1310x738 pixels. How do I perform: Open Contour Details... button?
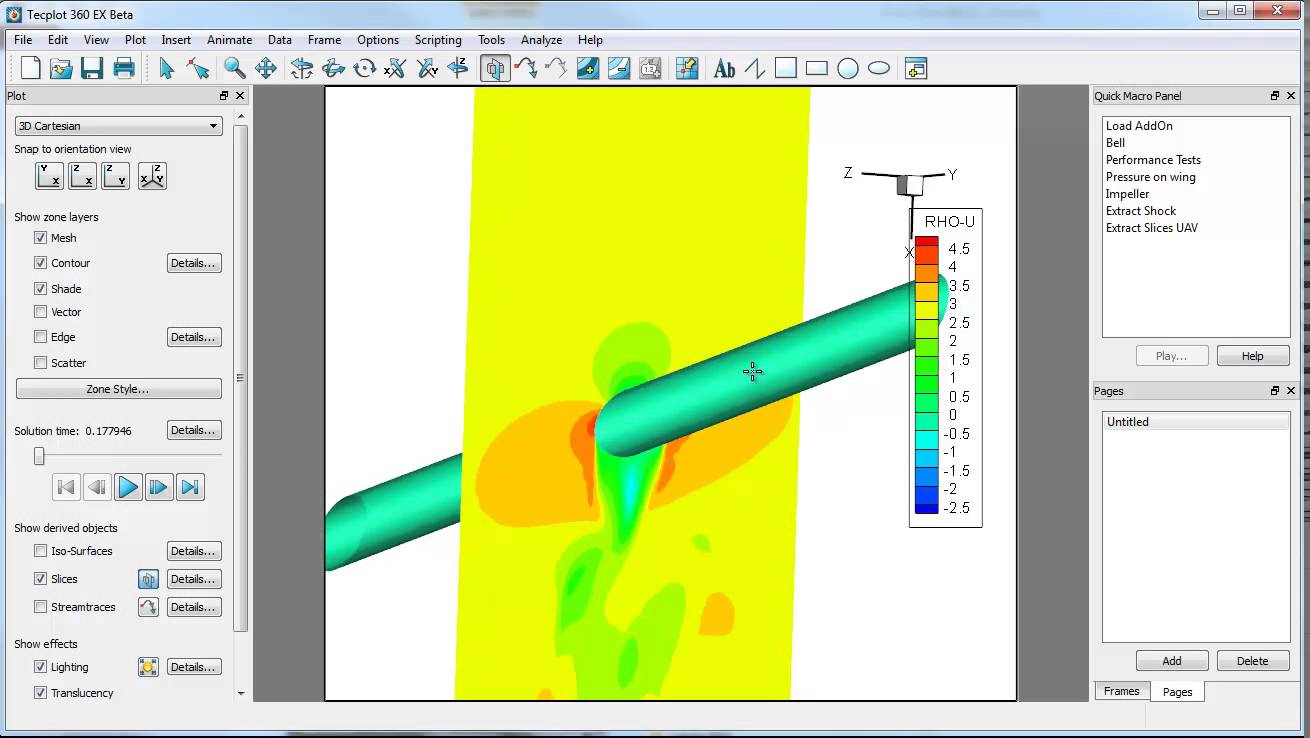click(193, 263)
